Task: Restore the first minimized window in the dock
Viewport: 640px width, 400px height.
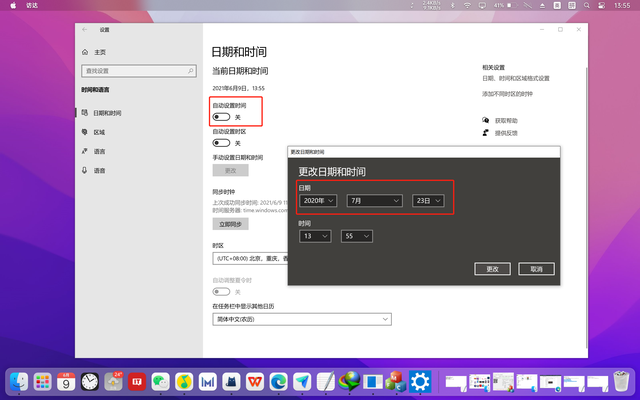Action: click(456, 382)
